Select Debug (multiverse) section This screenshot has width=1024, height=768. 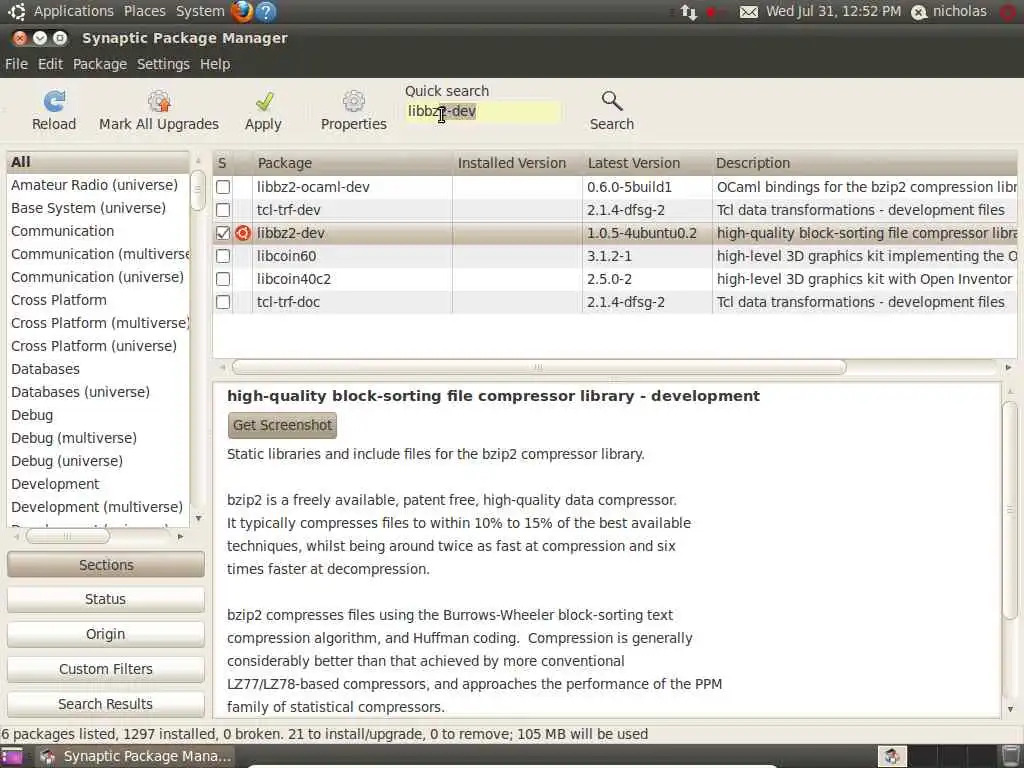coord(98,438)
